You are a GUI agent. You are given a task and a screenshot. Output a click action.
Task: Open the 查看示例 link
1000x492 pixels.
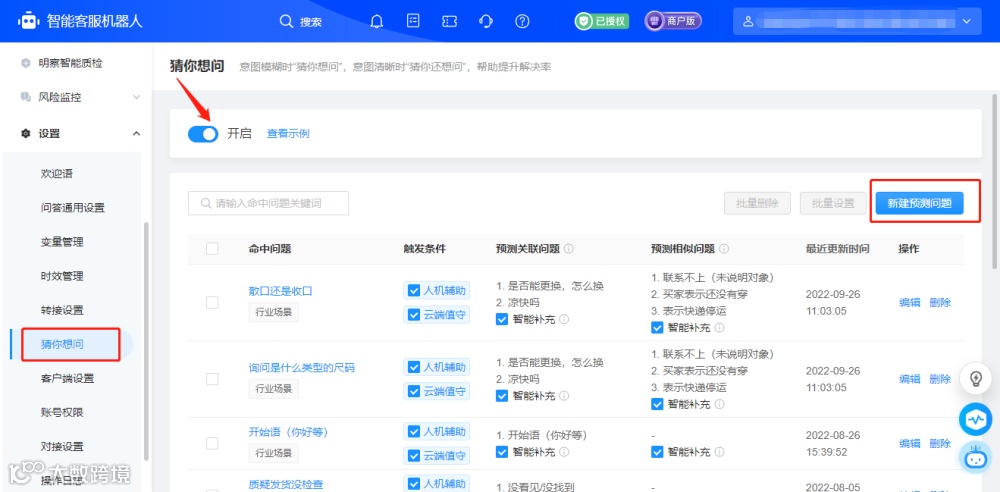(x=288, y=134)
